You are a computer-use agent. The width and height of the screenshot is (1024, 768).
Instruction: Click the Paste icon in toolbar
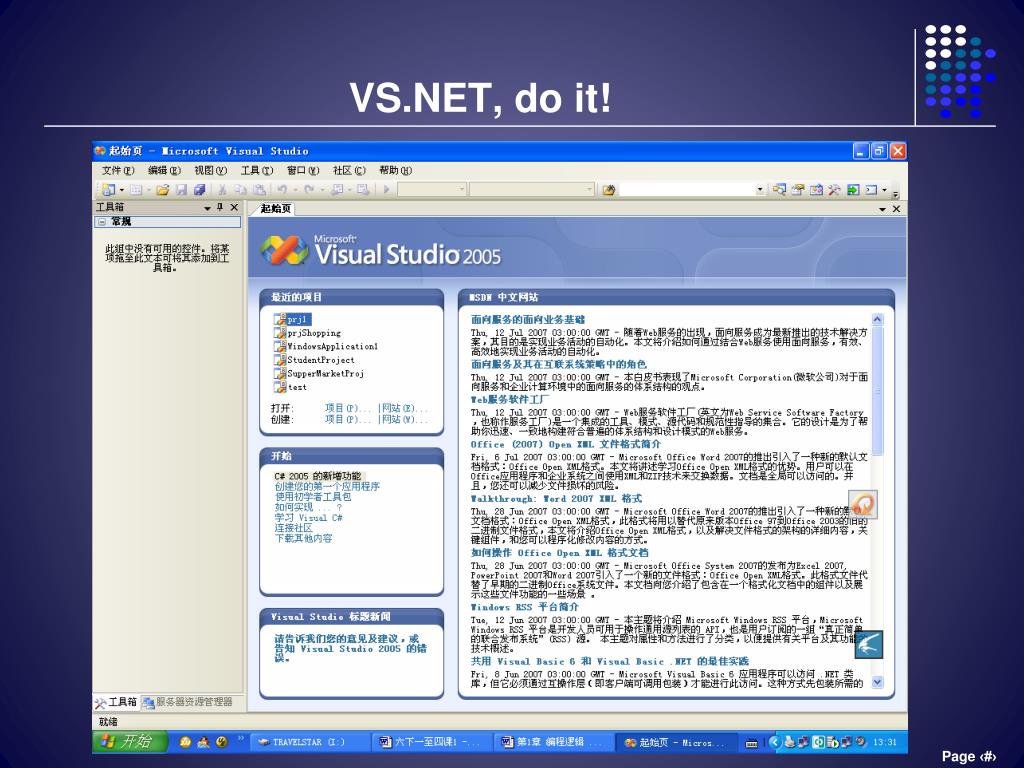pyautogui.click(x=259, y=189)
